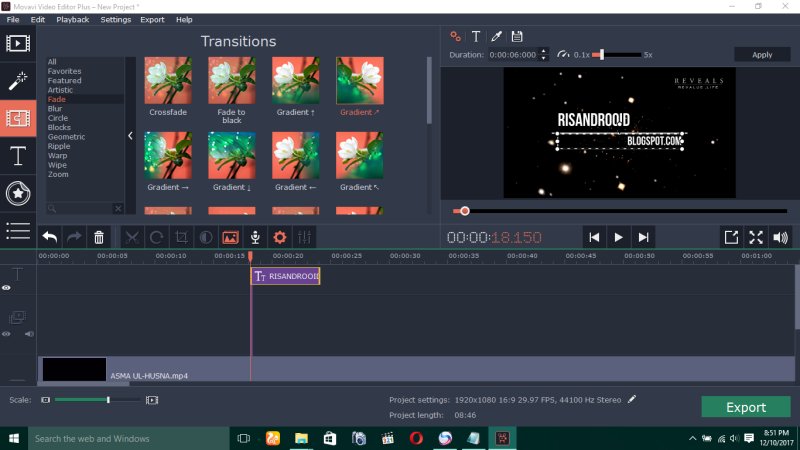
Task: Open the Playback menu
Action: [x=72, y=20]
